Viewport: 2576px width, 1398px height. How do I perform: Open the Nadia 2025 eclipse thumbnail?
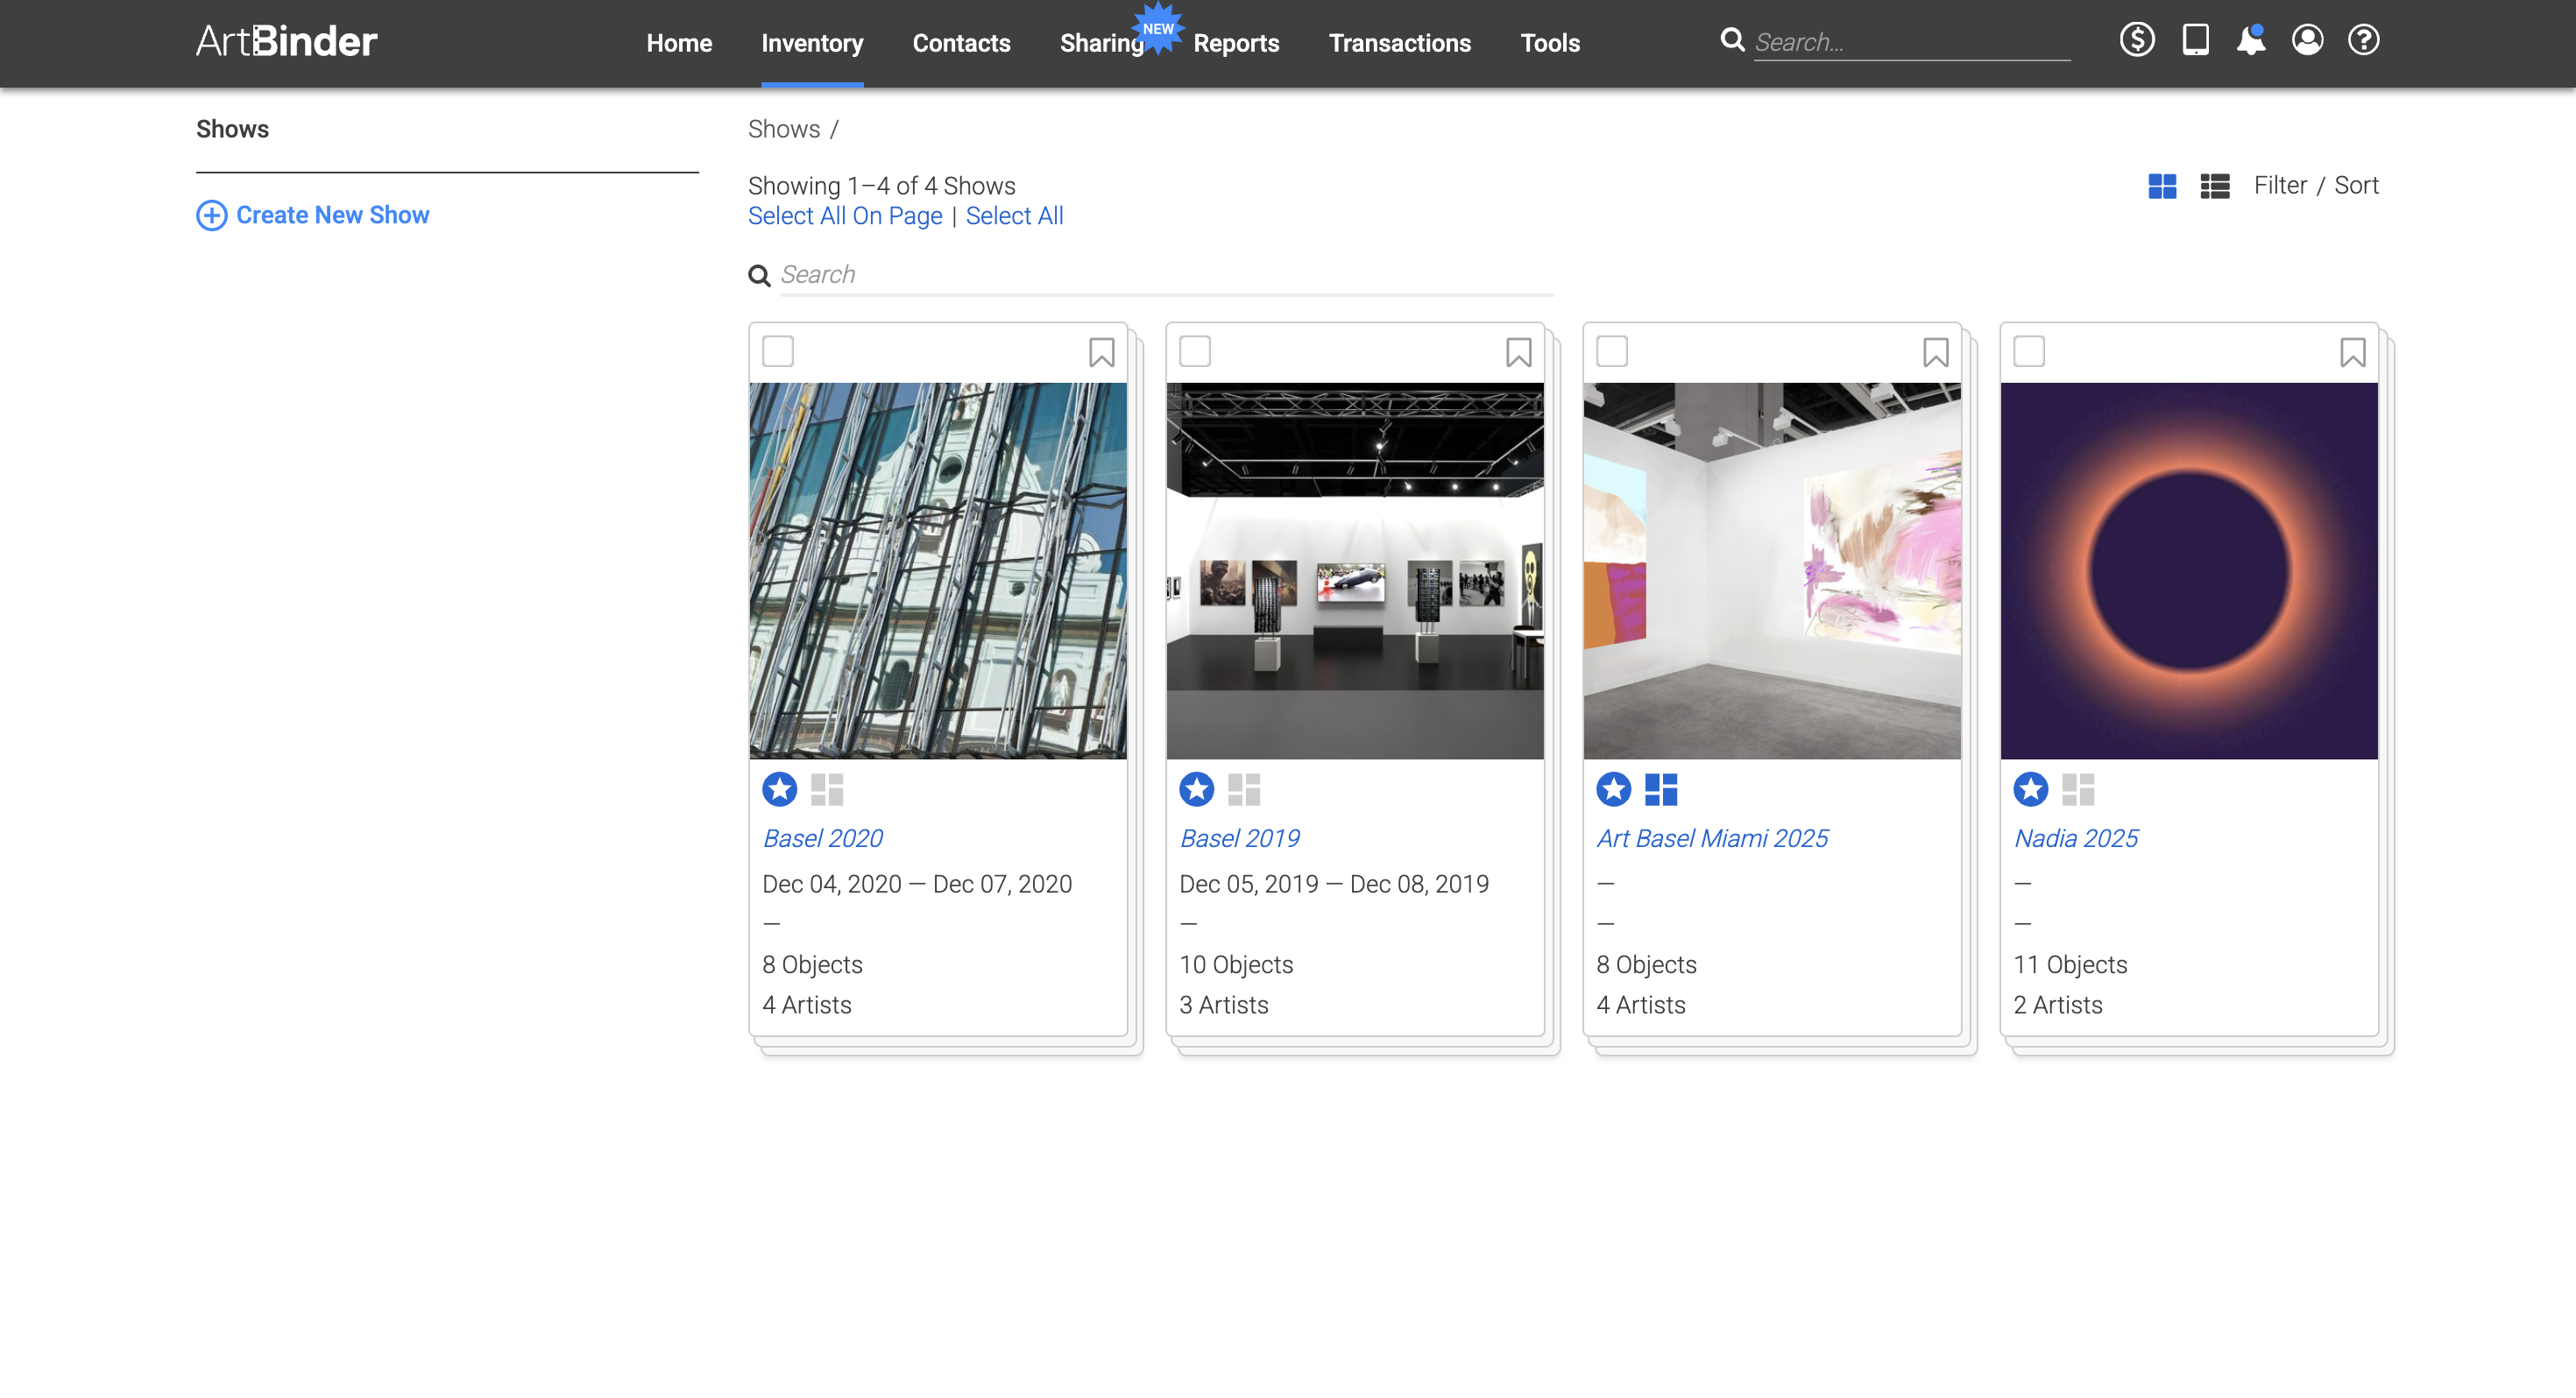pyautogui.click(x=2189, y=570)
